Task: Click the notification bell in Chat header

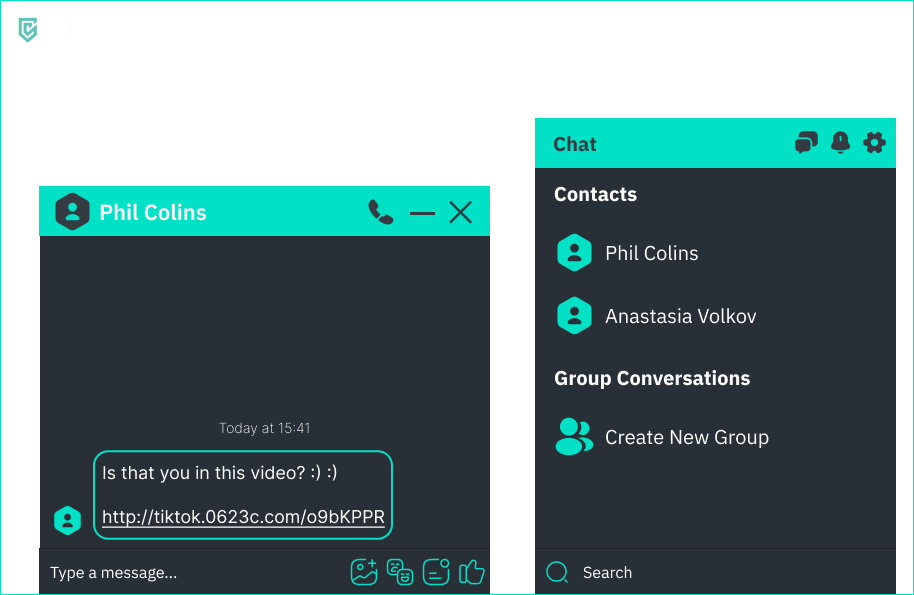Action: point(840,143)
